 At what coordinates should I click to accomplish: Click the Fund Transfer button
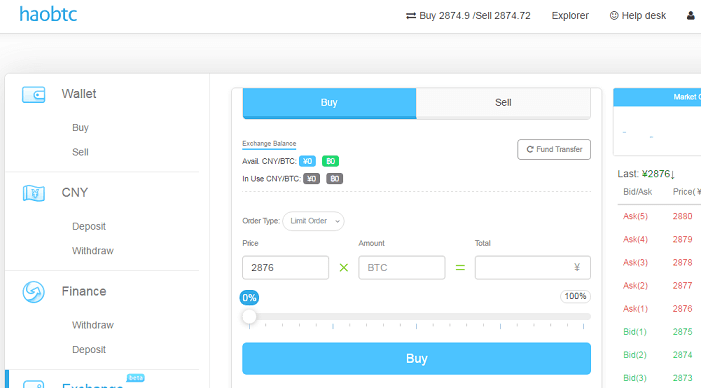[x=554, y=149]
